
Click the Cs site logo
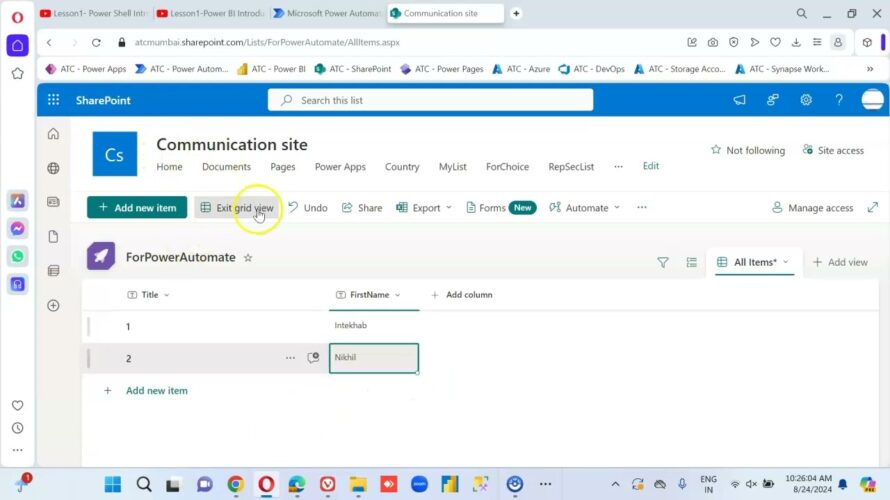115,154
